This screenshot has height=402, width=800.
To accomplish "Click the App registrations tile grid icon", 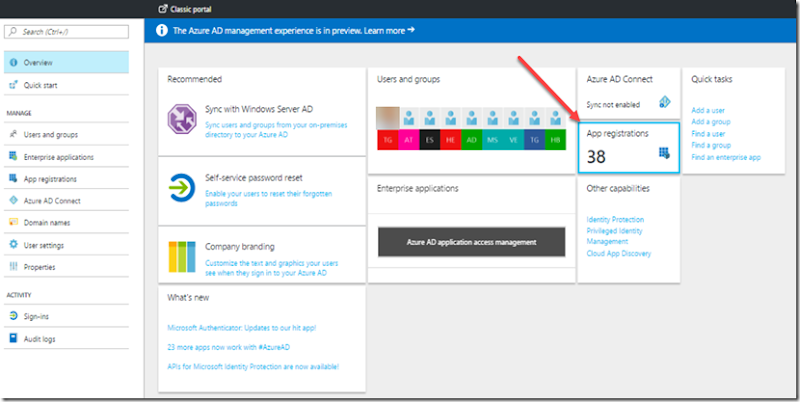I will click(664, 153).
